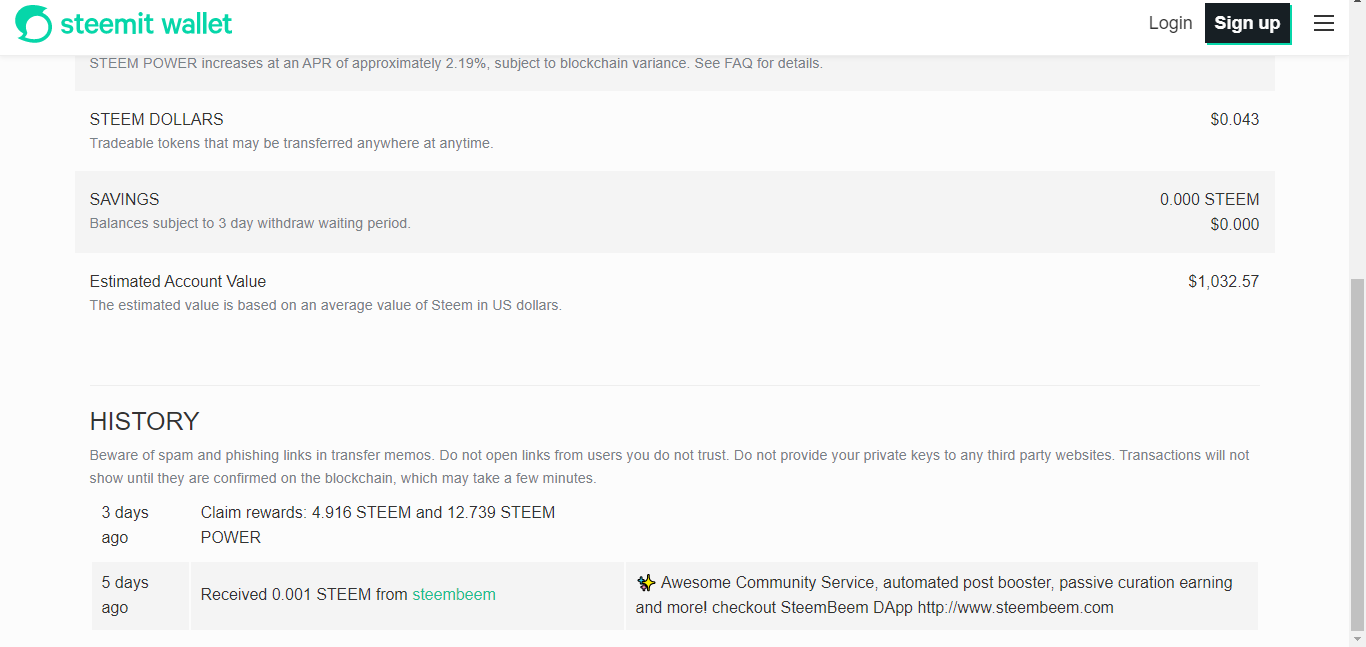Open the Login link
This screenshot has height=647, width=1366.
tap(1170, 23)
